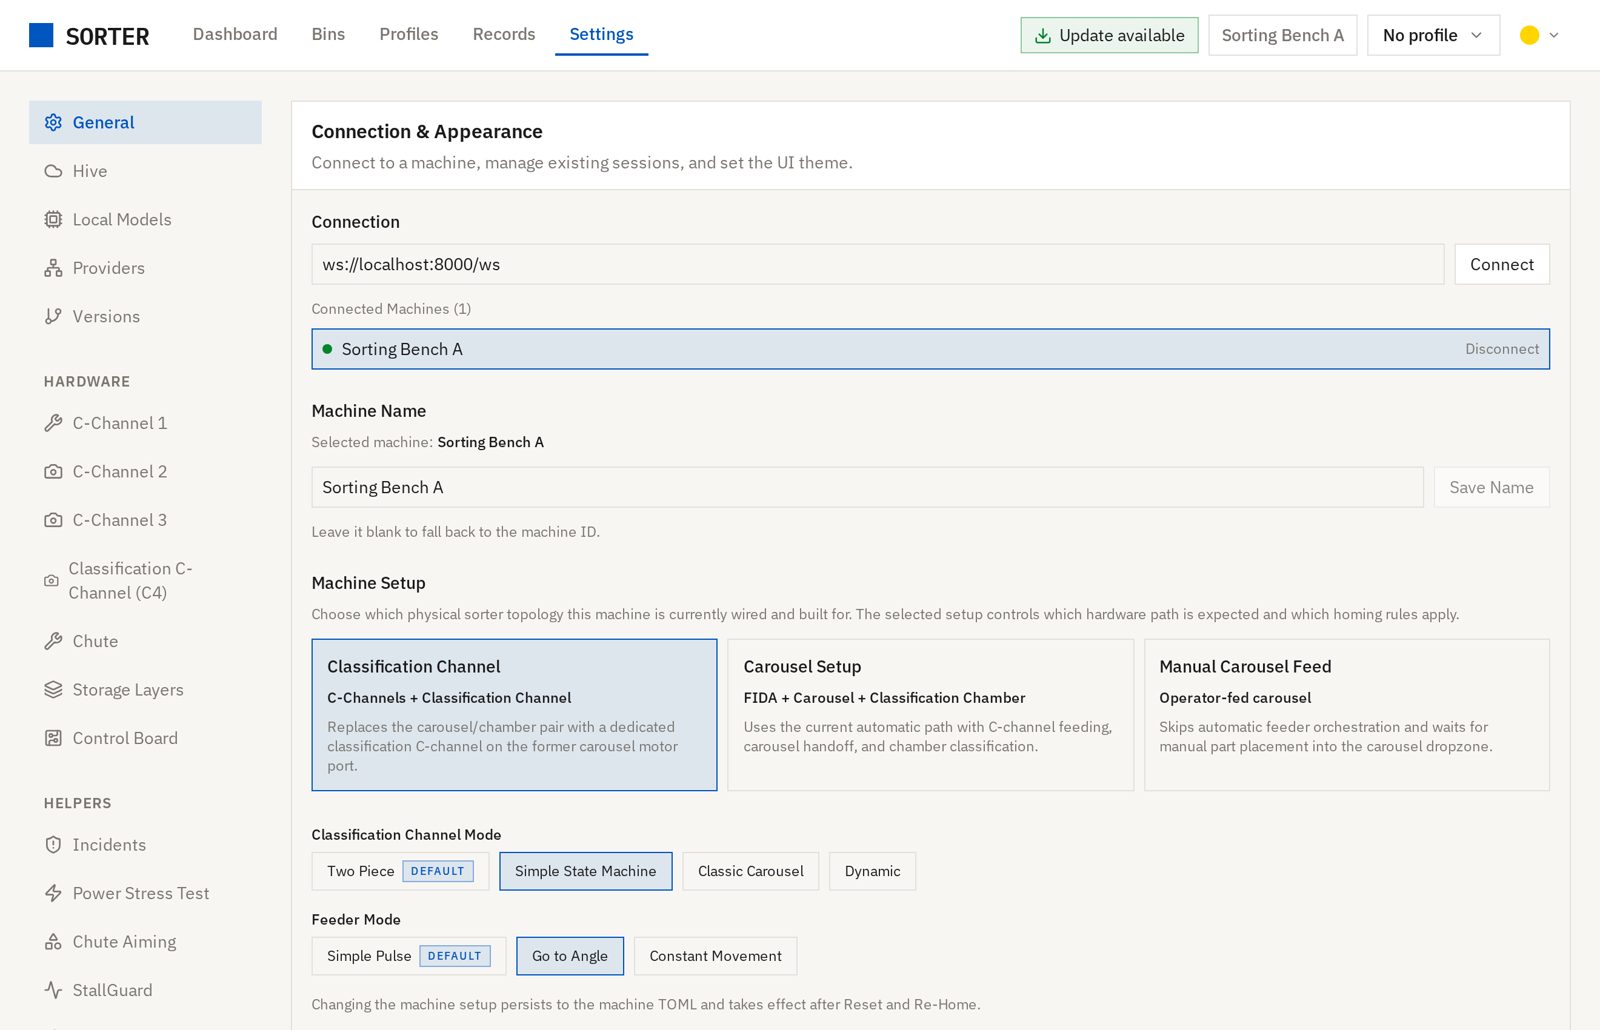Choose Classic Carousel mode
This screenshot has width=1600, height=1030.
[751, 871]
